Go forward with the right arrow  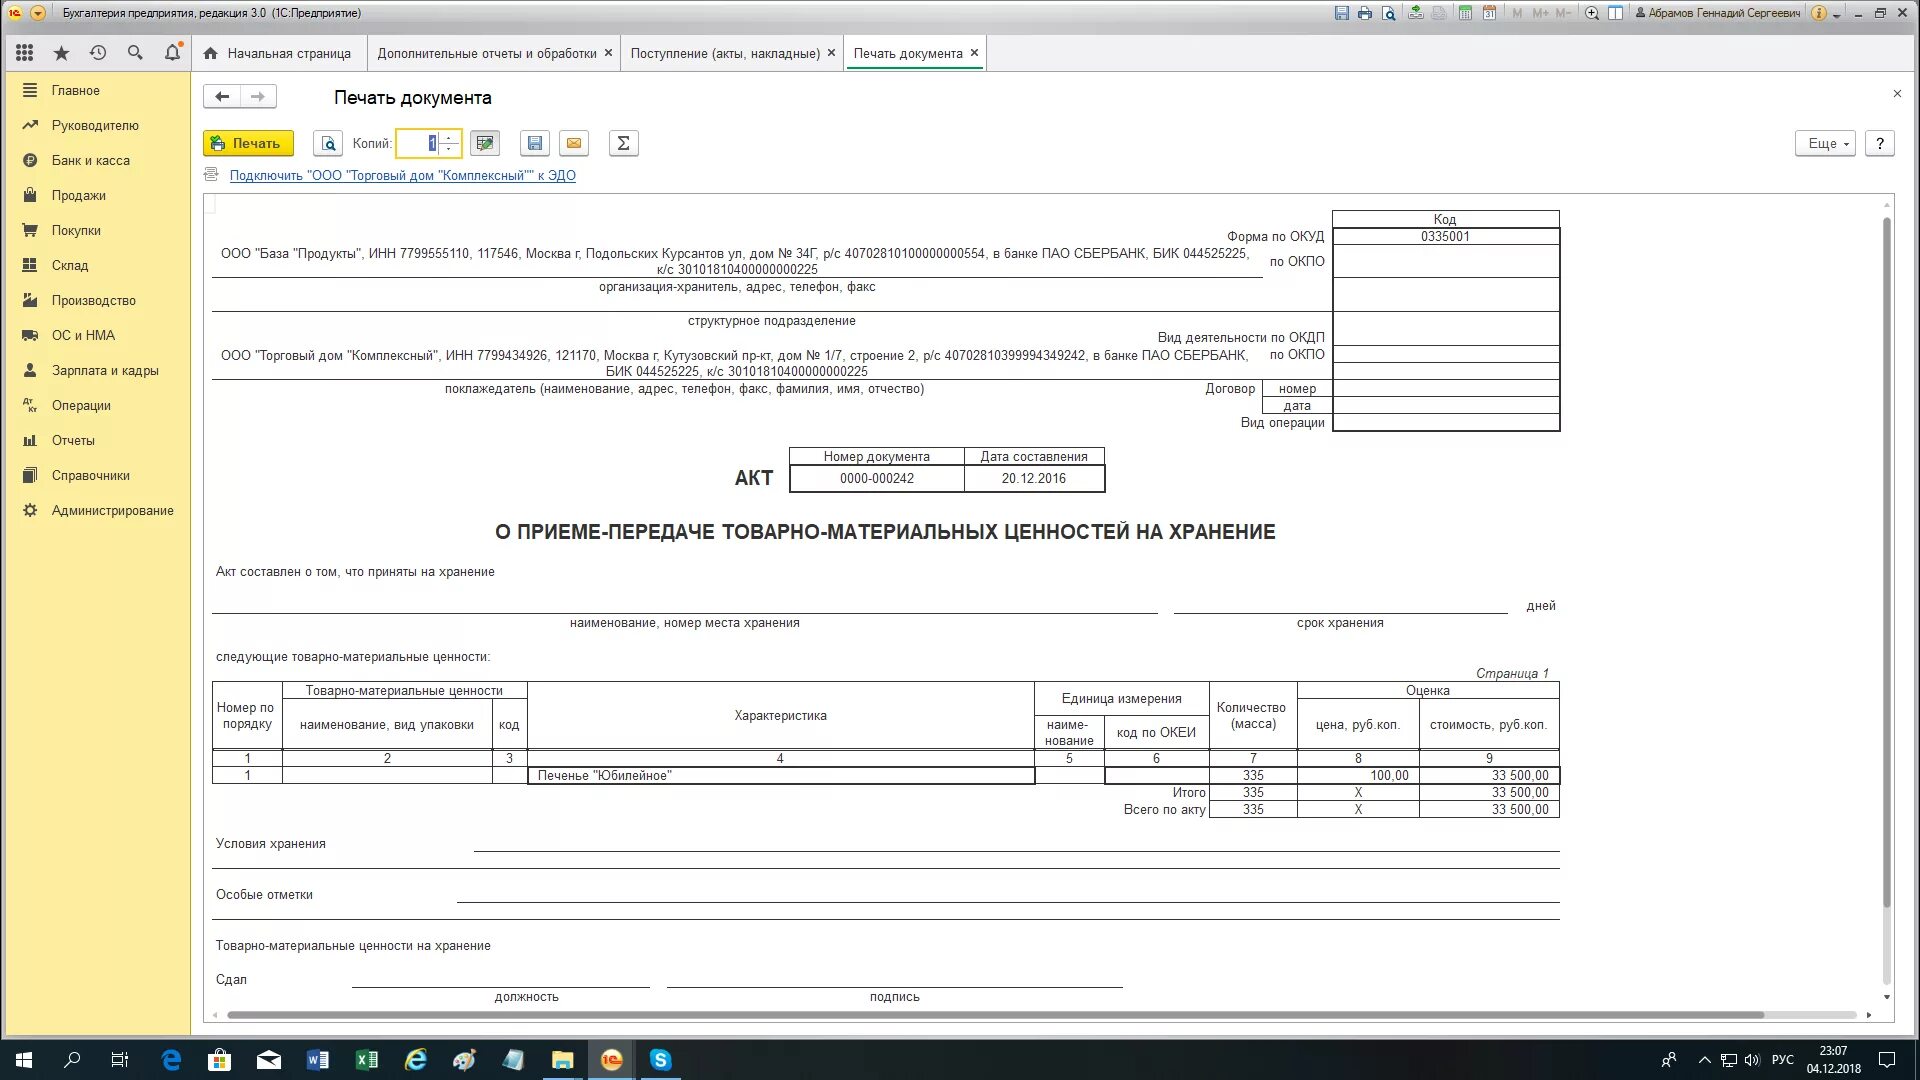pyautogui.click(x=258, y=96)
